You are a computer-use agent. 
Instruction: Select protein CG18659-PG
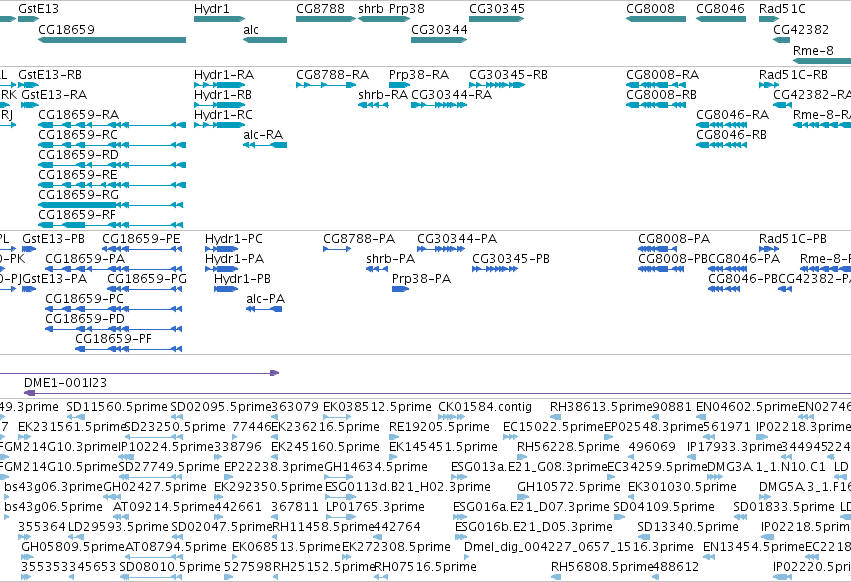coord(147,279)
